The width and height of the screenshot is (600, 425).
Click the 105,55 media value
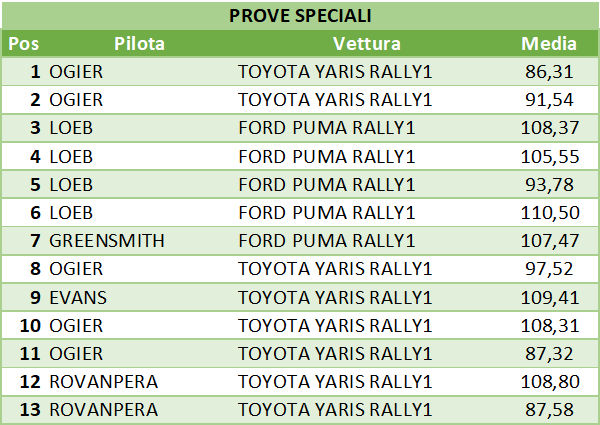point(550,157)
